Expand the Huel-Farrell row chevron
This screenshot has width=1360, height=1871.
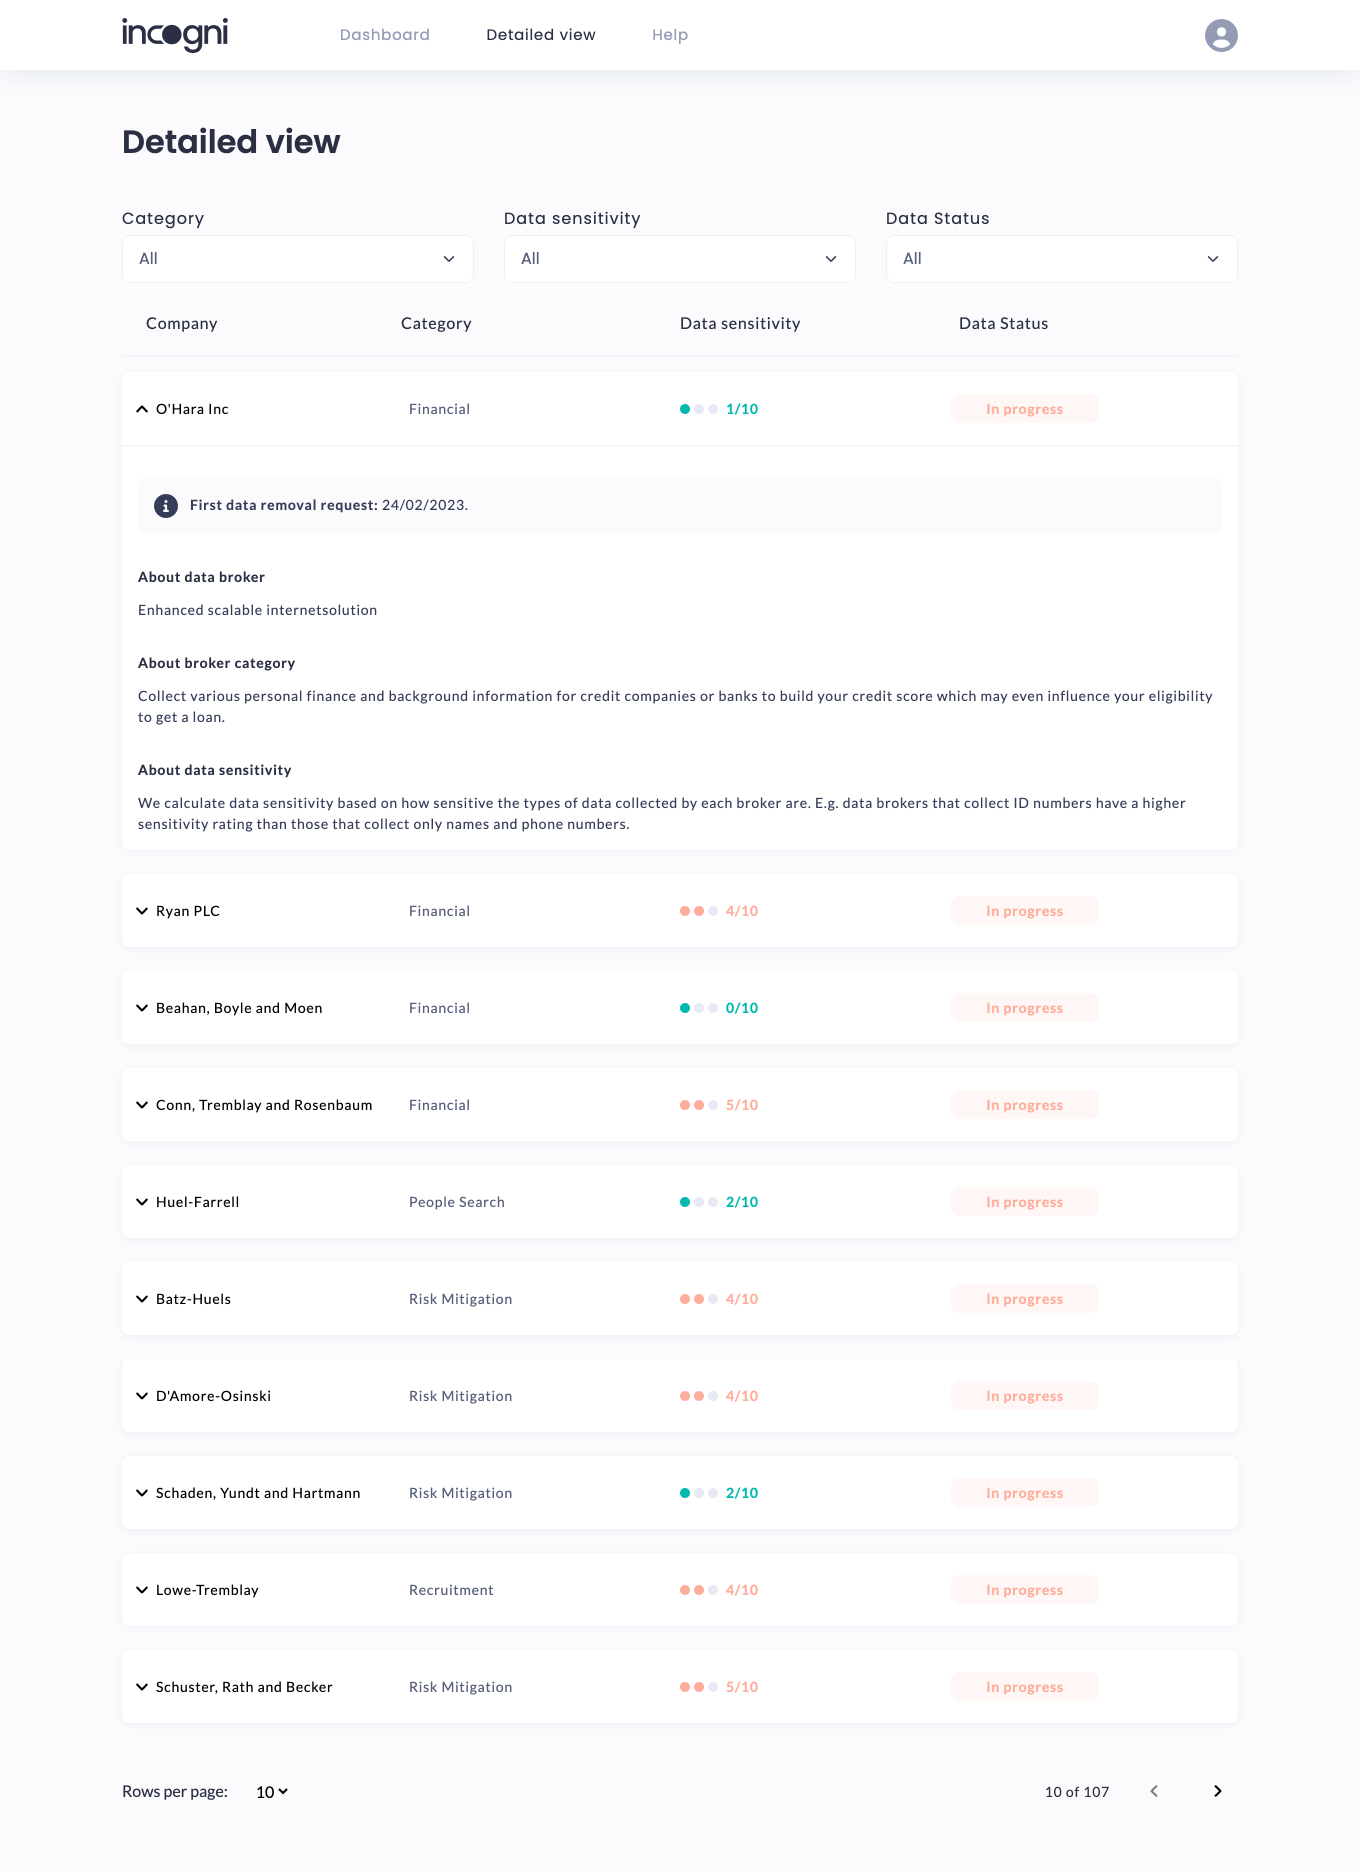tap(142, 1202)
